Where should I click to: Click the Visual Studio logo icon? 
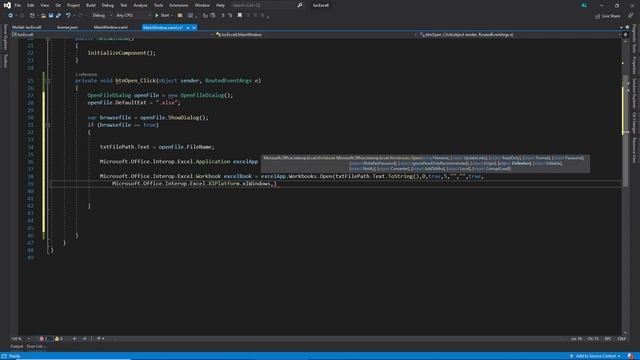tap(7, 5)
